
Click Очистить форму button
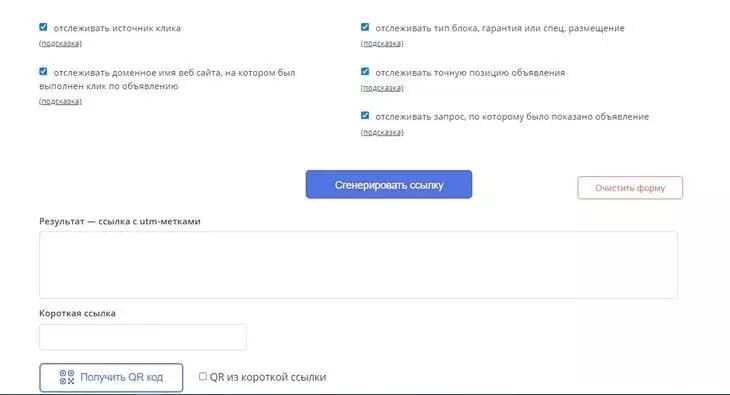630,188
